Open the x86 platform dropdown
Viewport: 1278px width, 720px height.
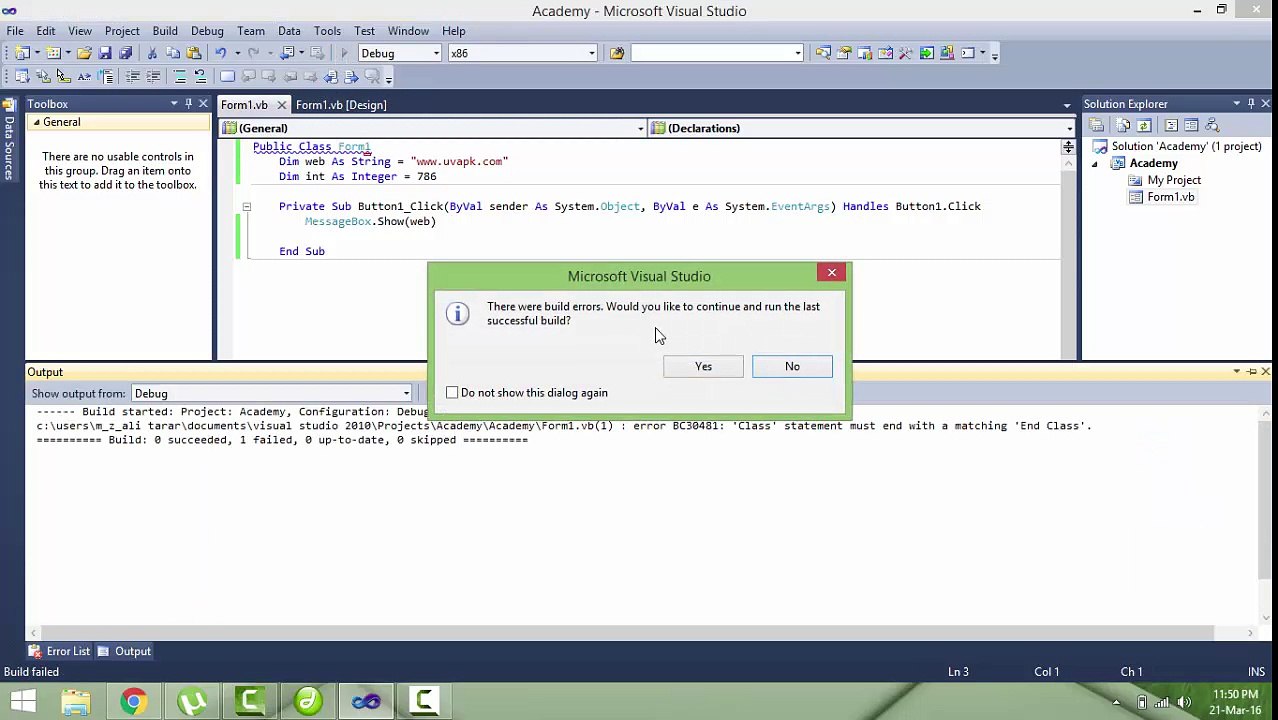[522, 53]
